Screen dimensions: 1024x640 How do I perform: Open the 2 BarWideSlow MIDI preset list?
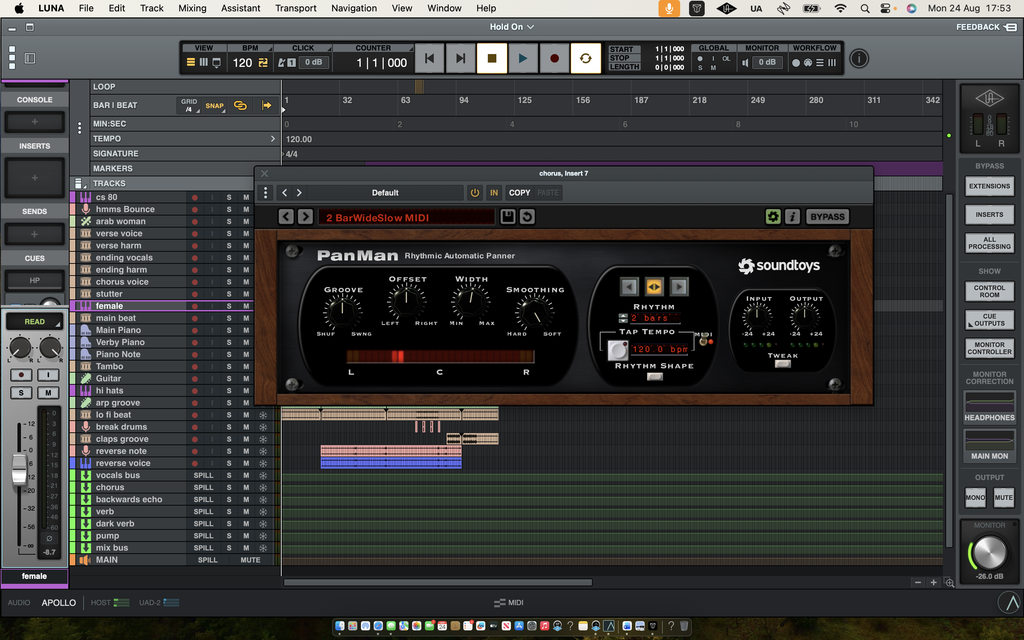point(406,217)
